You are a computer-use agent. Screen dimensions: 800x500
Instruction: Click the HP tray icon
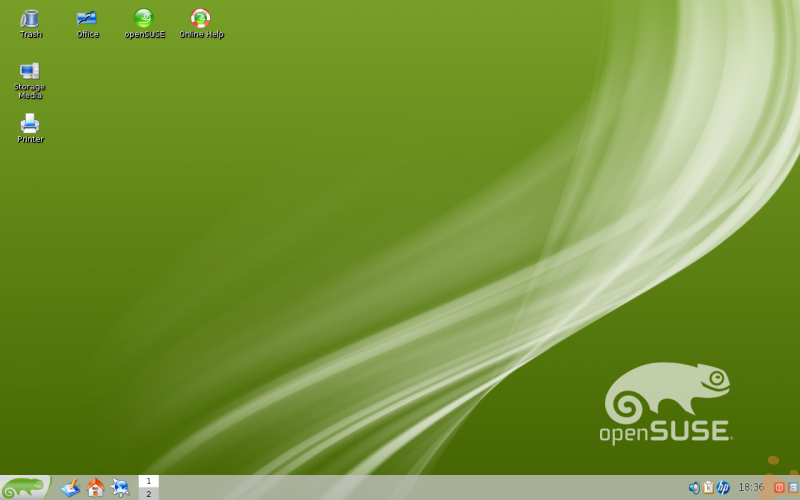(723, 488)
